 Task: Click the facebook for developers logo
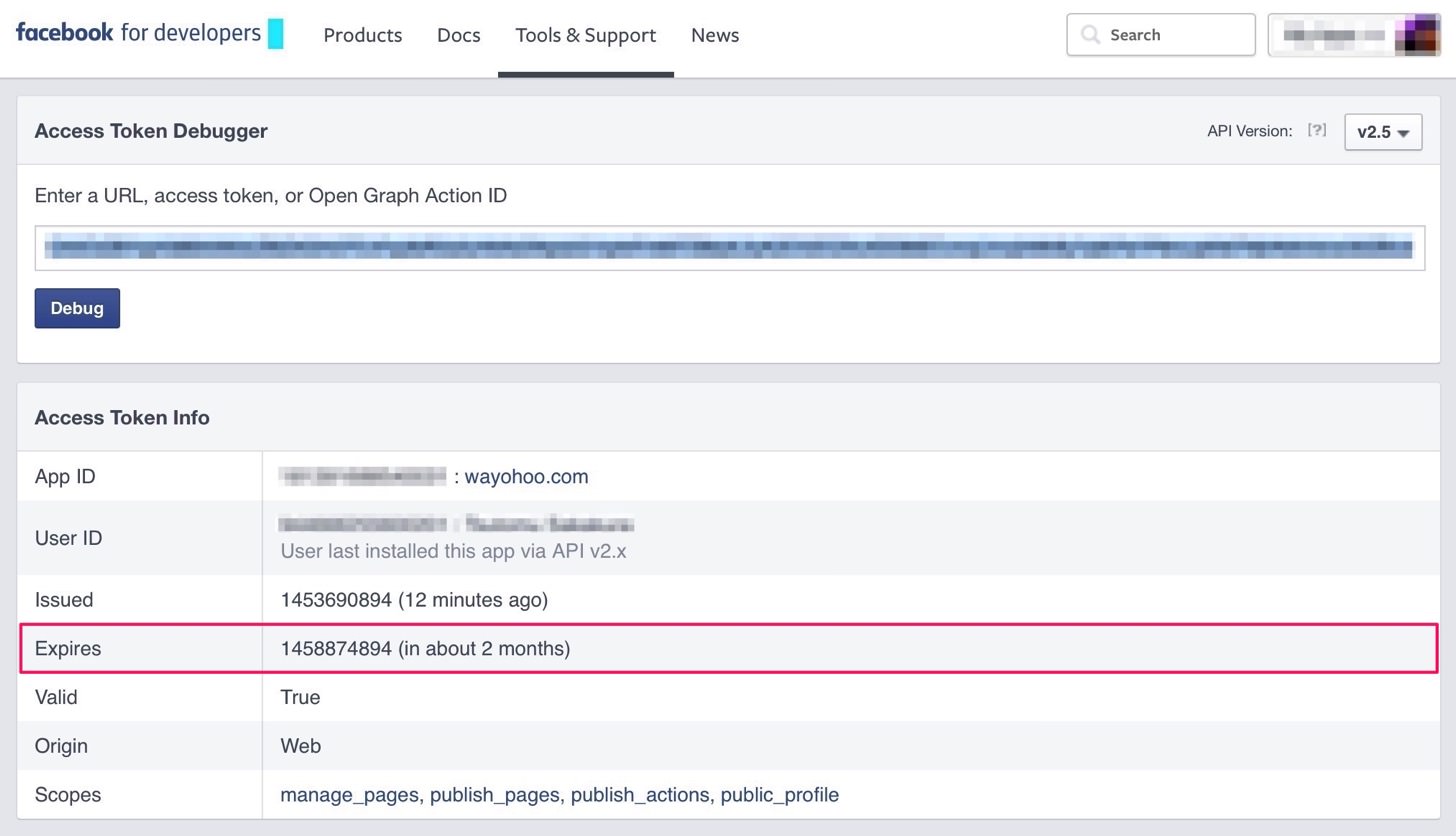click(x=149, y=33)
